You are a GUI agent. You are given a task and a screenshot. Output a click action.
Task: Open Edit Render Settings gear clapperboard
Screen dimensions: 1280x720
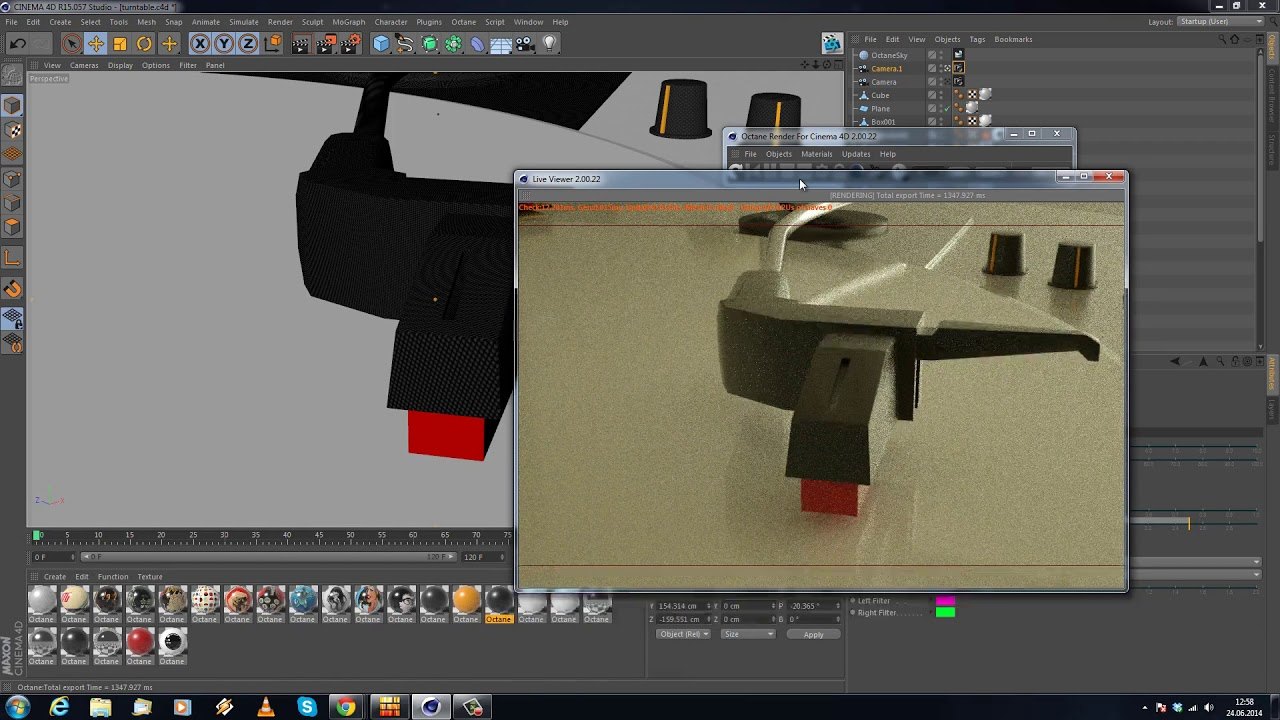point(350,43)
